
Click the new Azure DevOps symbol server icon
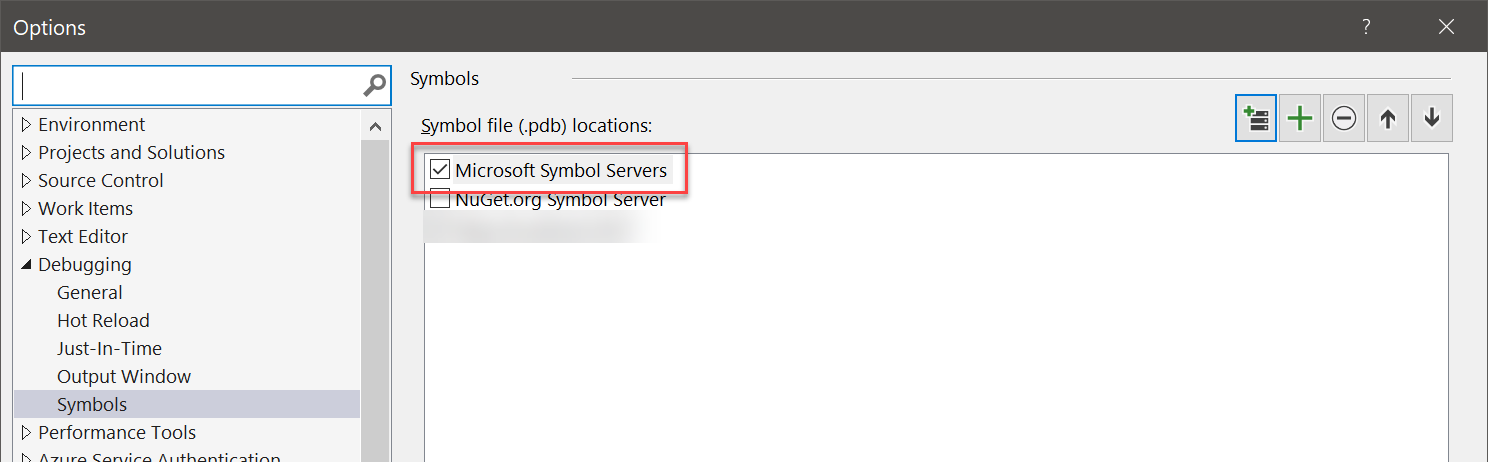coord(1255,119)
